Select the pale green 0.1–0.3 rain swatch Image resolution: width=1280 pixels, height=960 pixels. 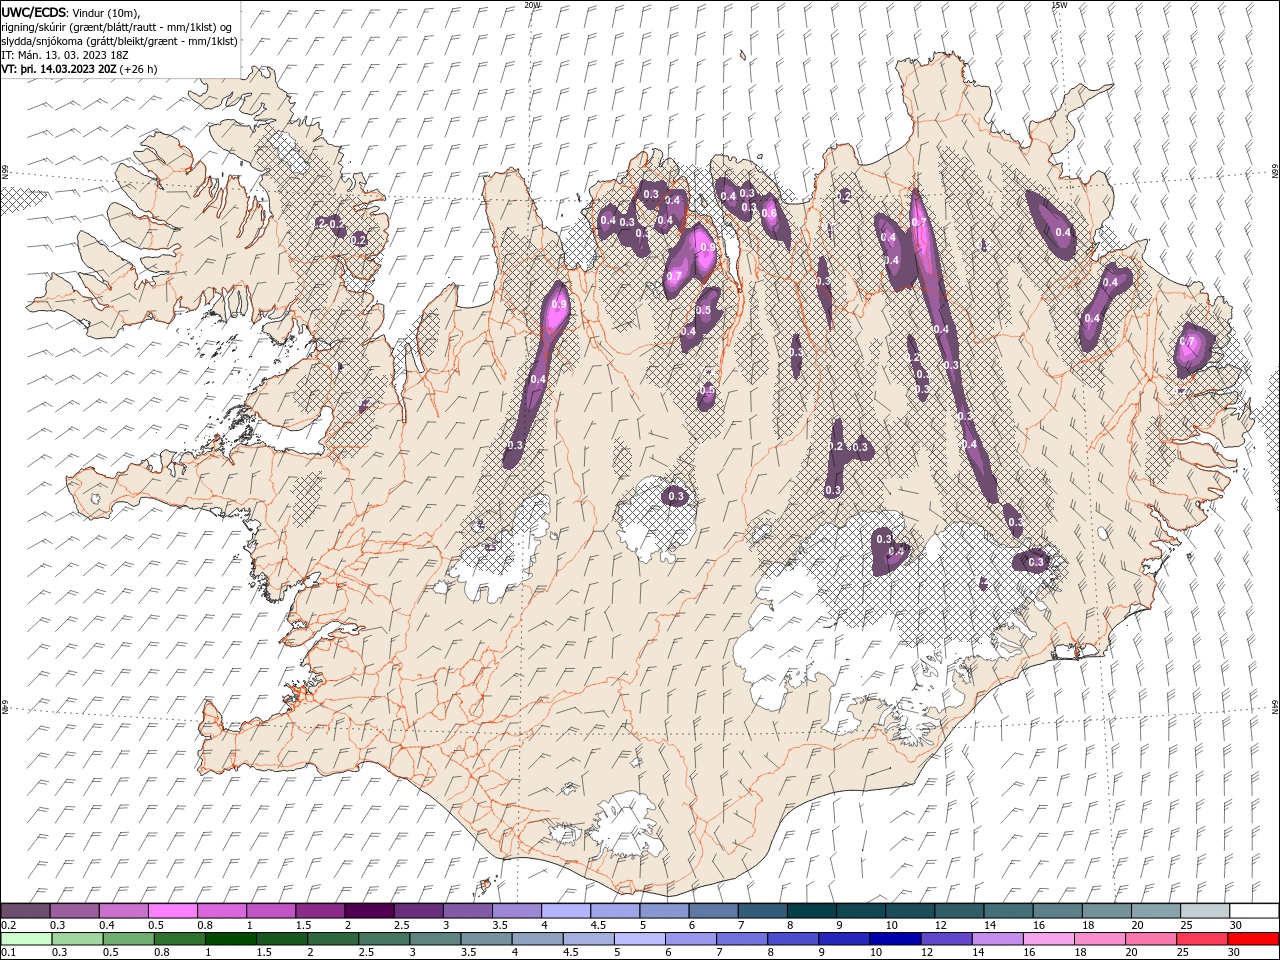[x=26, y=939]
